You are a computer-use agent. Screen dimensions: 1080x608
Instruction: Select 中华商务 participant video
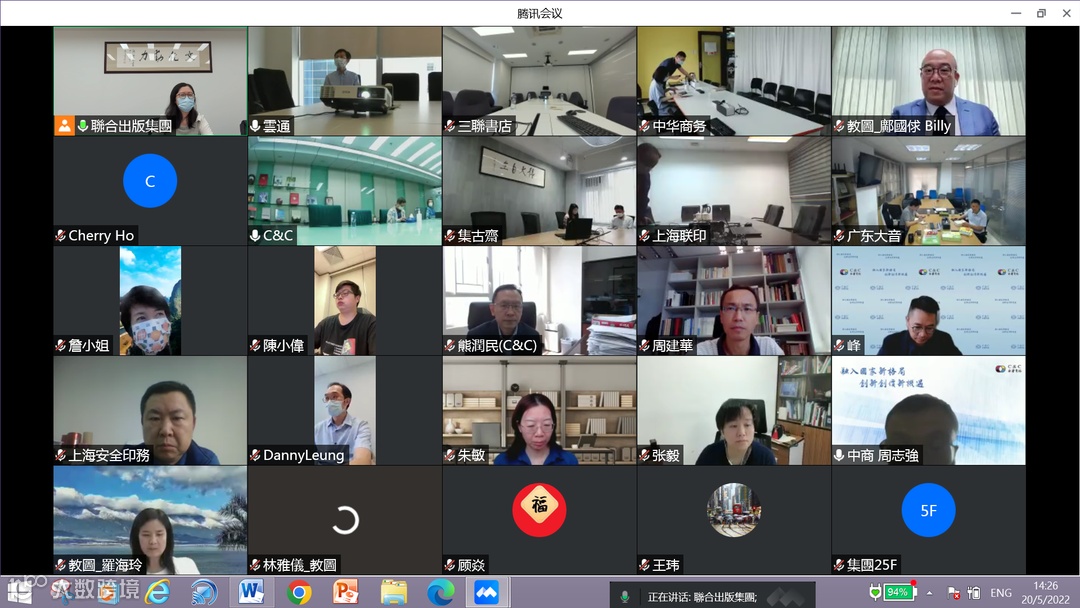pyautogui.click(x=734, y=81)
